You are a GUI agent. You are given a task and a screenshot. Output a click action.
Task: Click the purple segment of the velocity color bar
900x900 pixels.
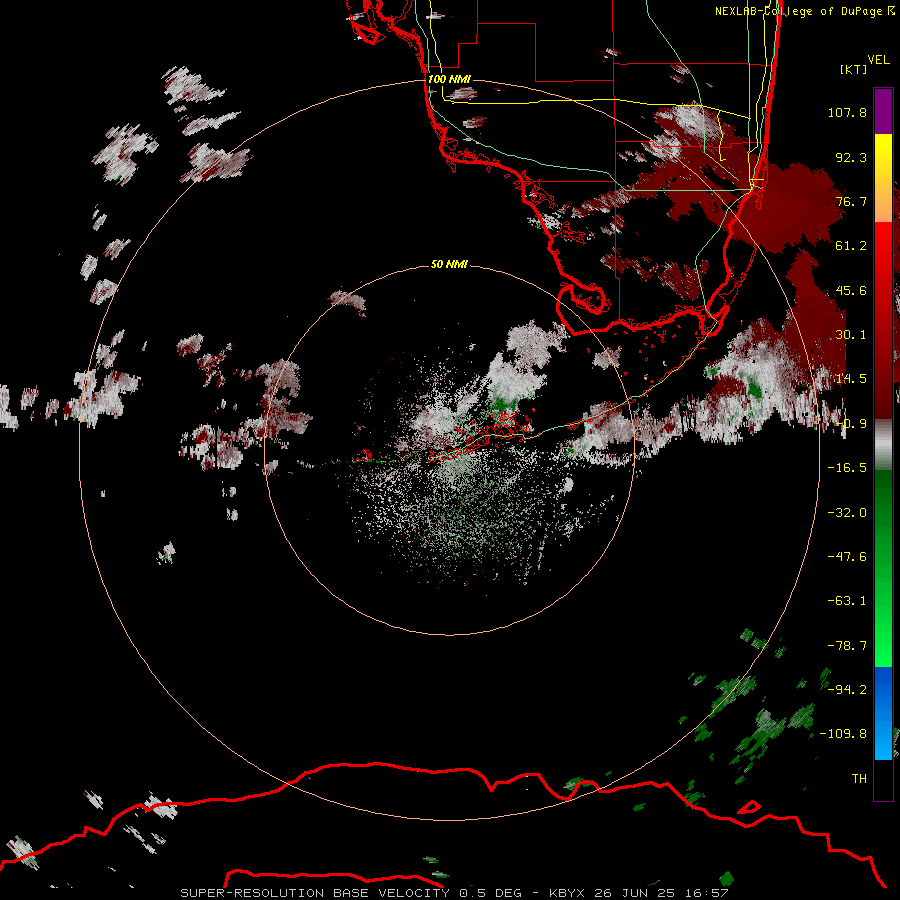883,111
